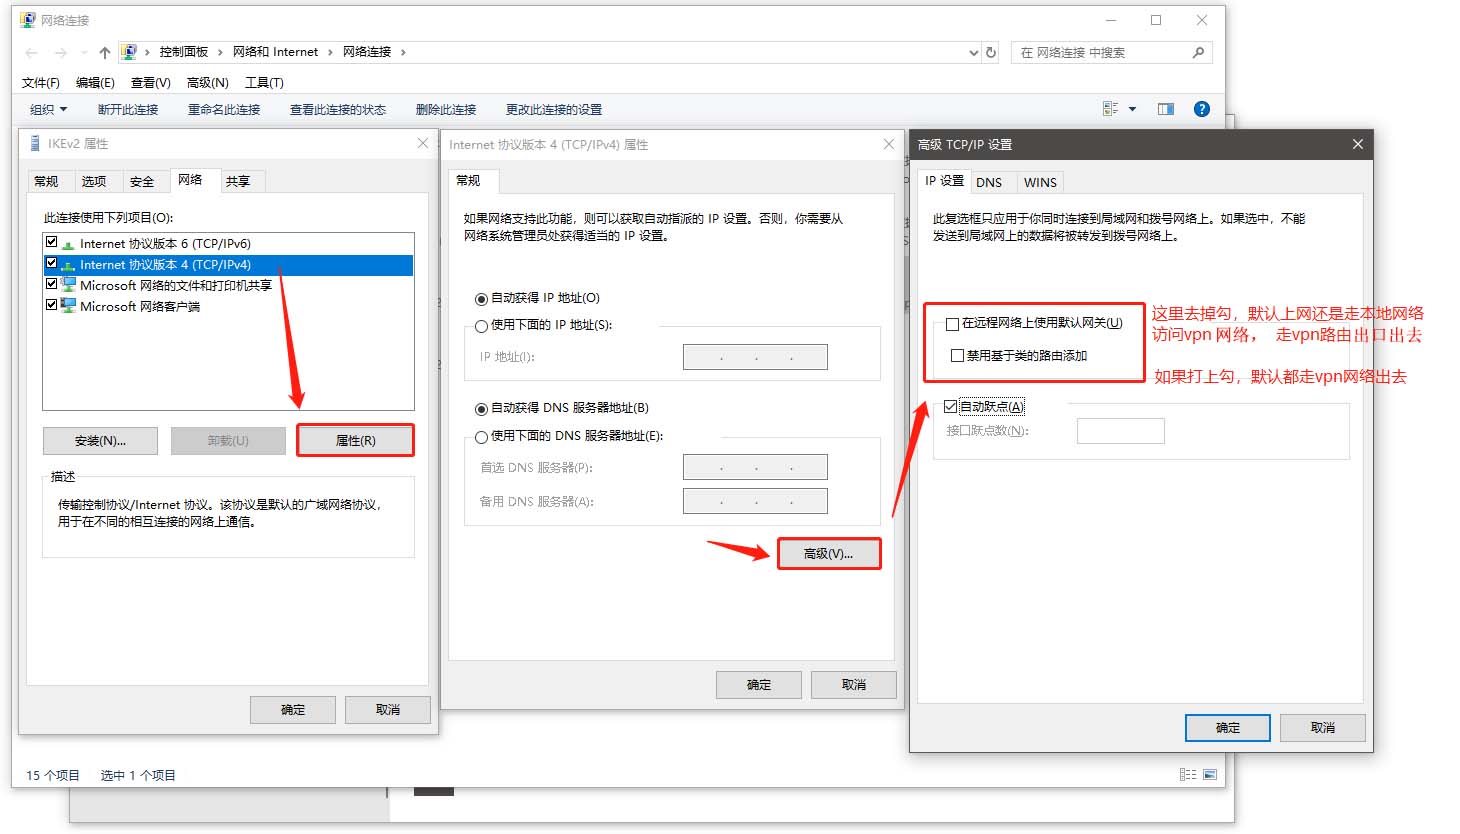Toggle the IPv4 protocol checkbox
This screenshot has width=1460, height=834.
point(51,264)
